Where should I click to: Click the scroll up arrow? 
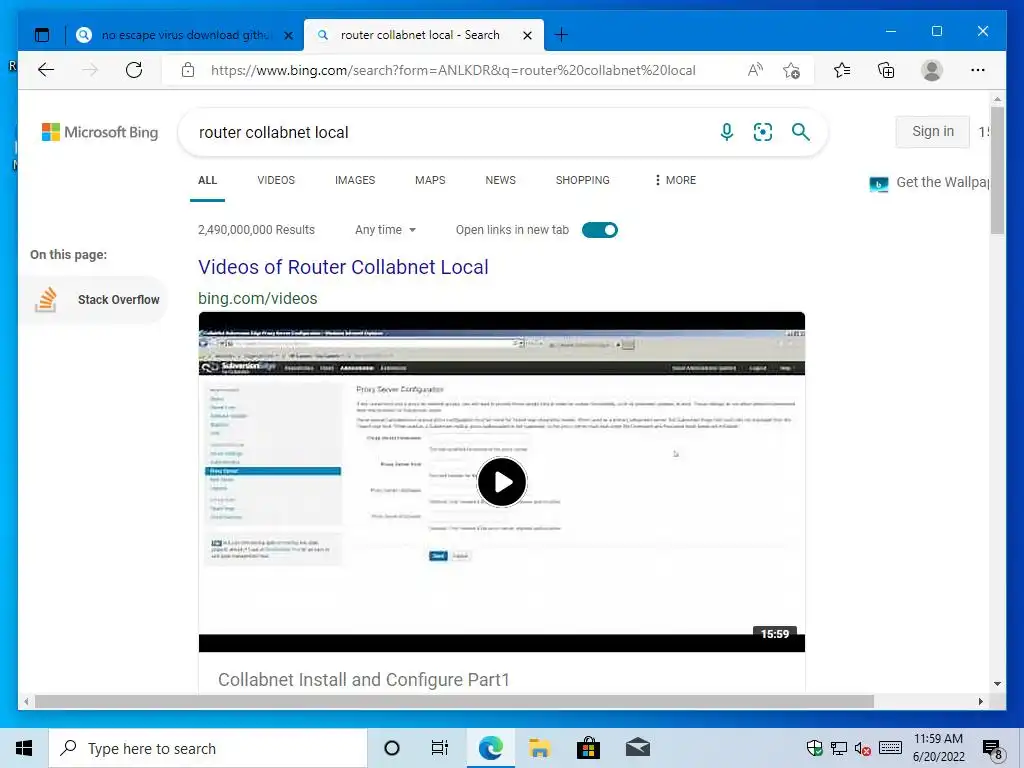click(997, 99)
